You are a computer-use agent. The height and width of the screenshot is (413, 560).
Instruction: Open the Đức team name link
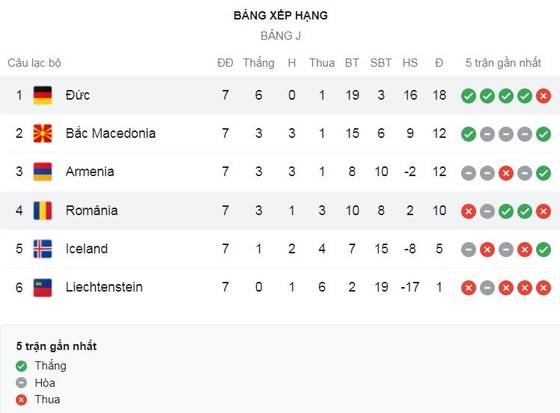point(78,95)
